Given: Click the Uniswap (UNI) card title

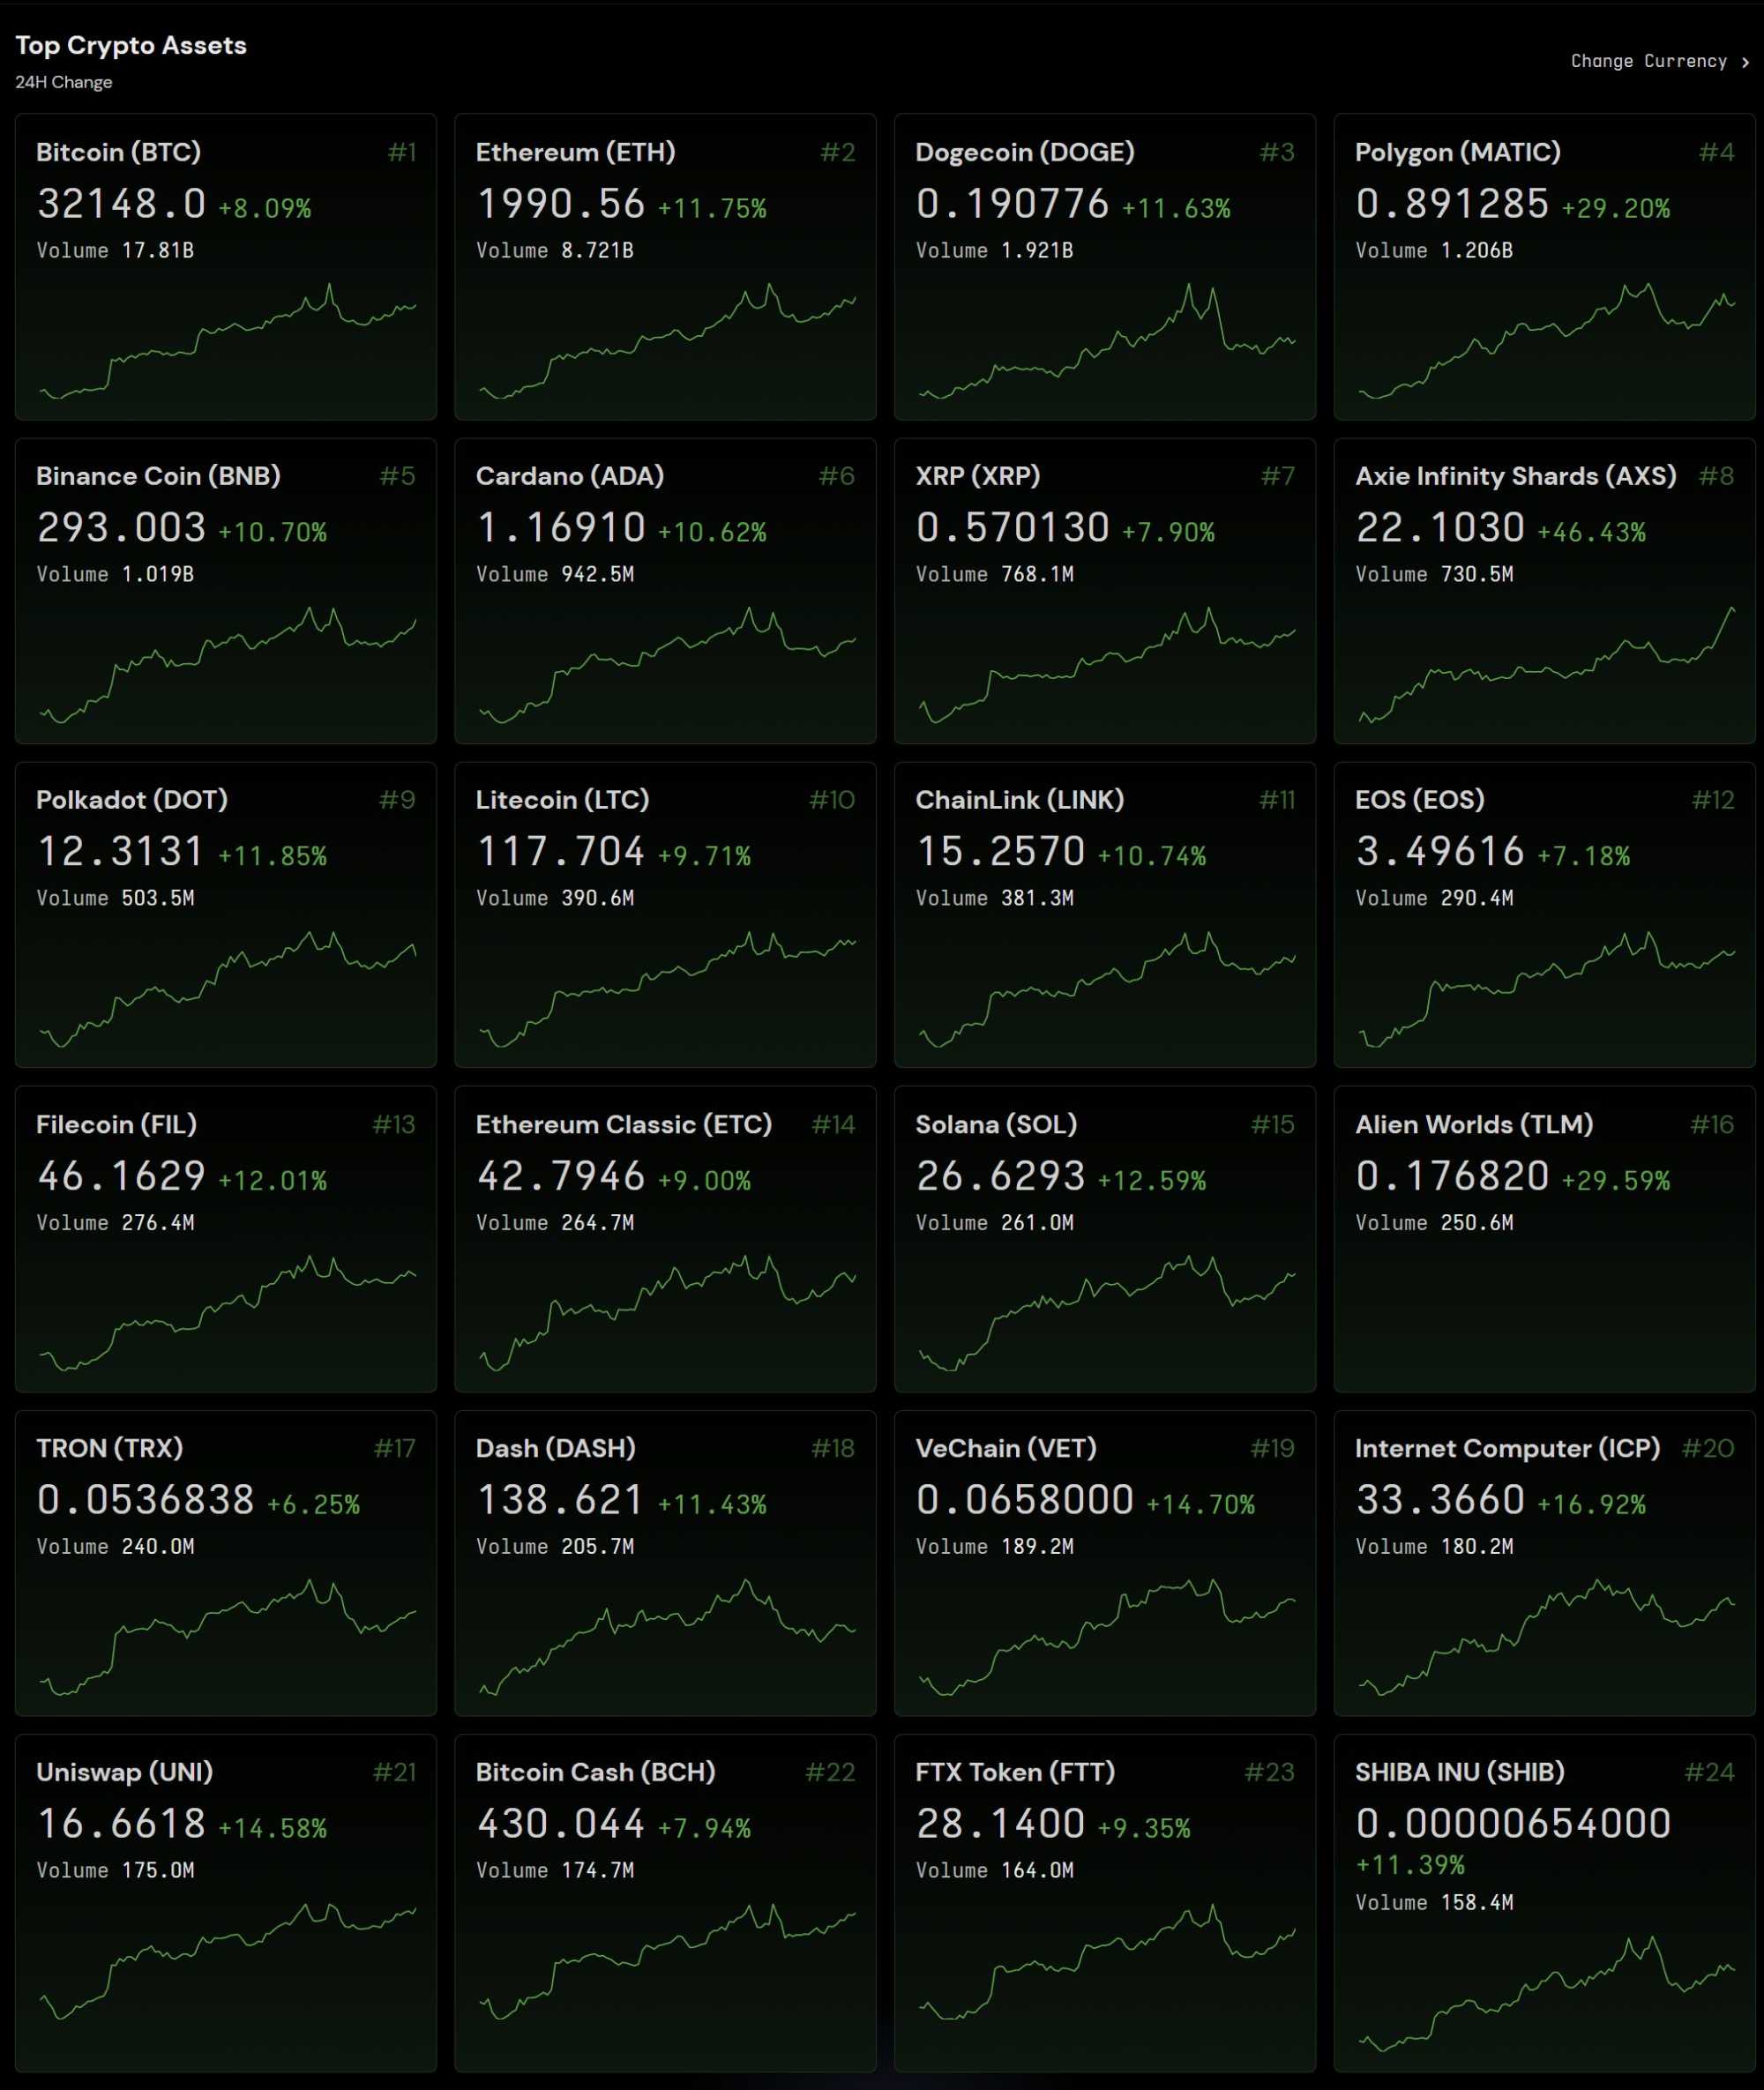Looking at the screenshot, I should coord(124,1772).
